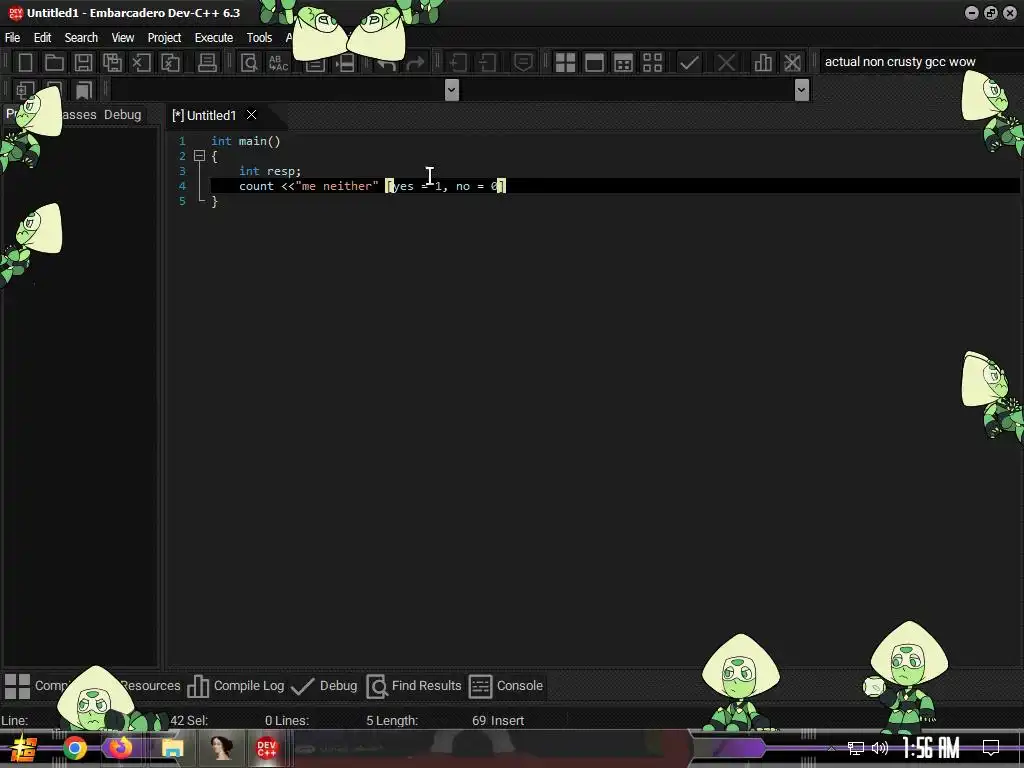The height and width of the screenshot is (768, 1024).
Task: Expand the first class browser dropdown arrow
Action: click(451, 89)
